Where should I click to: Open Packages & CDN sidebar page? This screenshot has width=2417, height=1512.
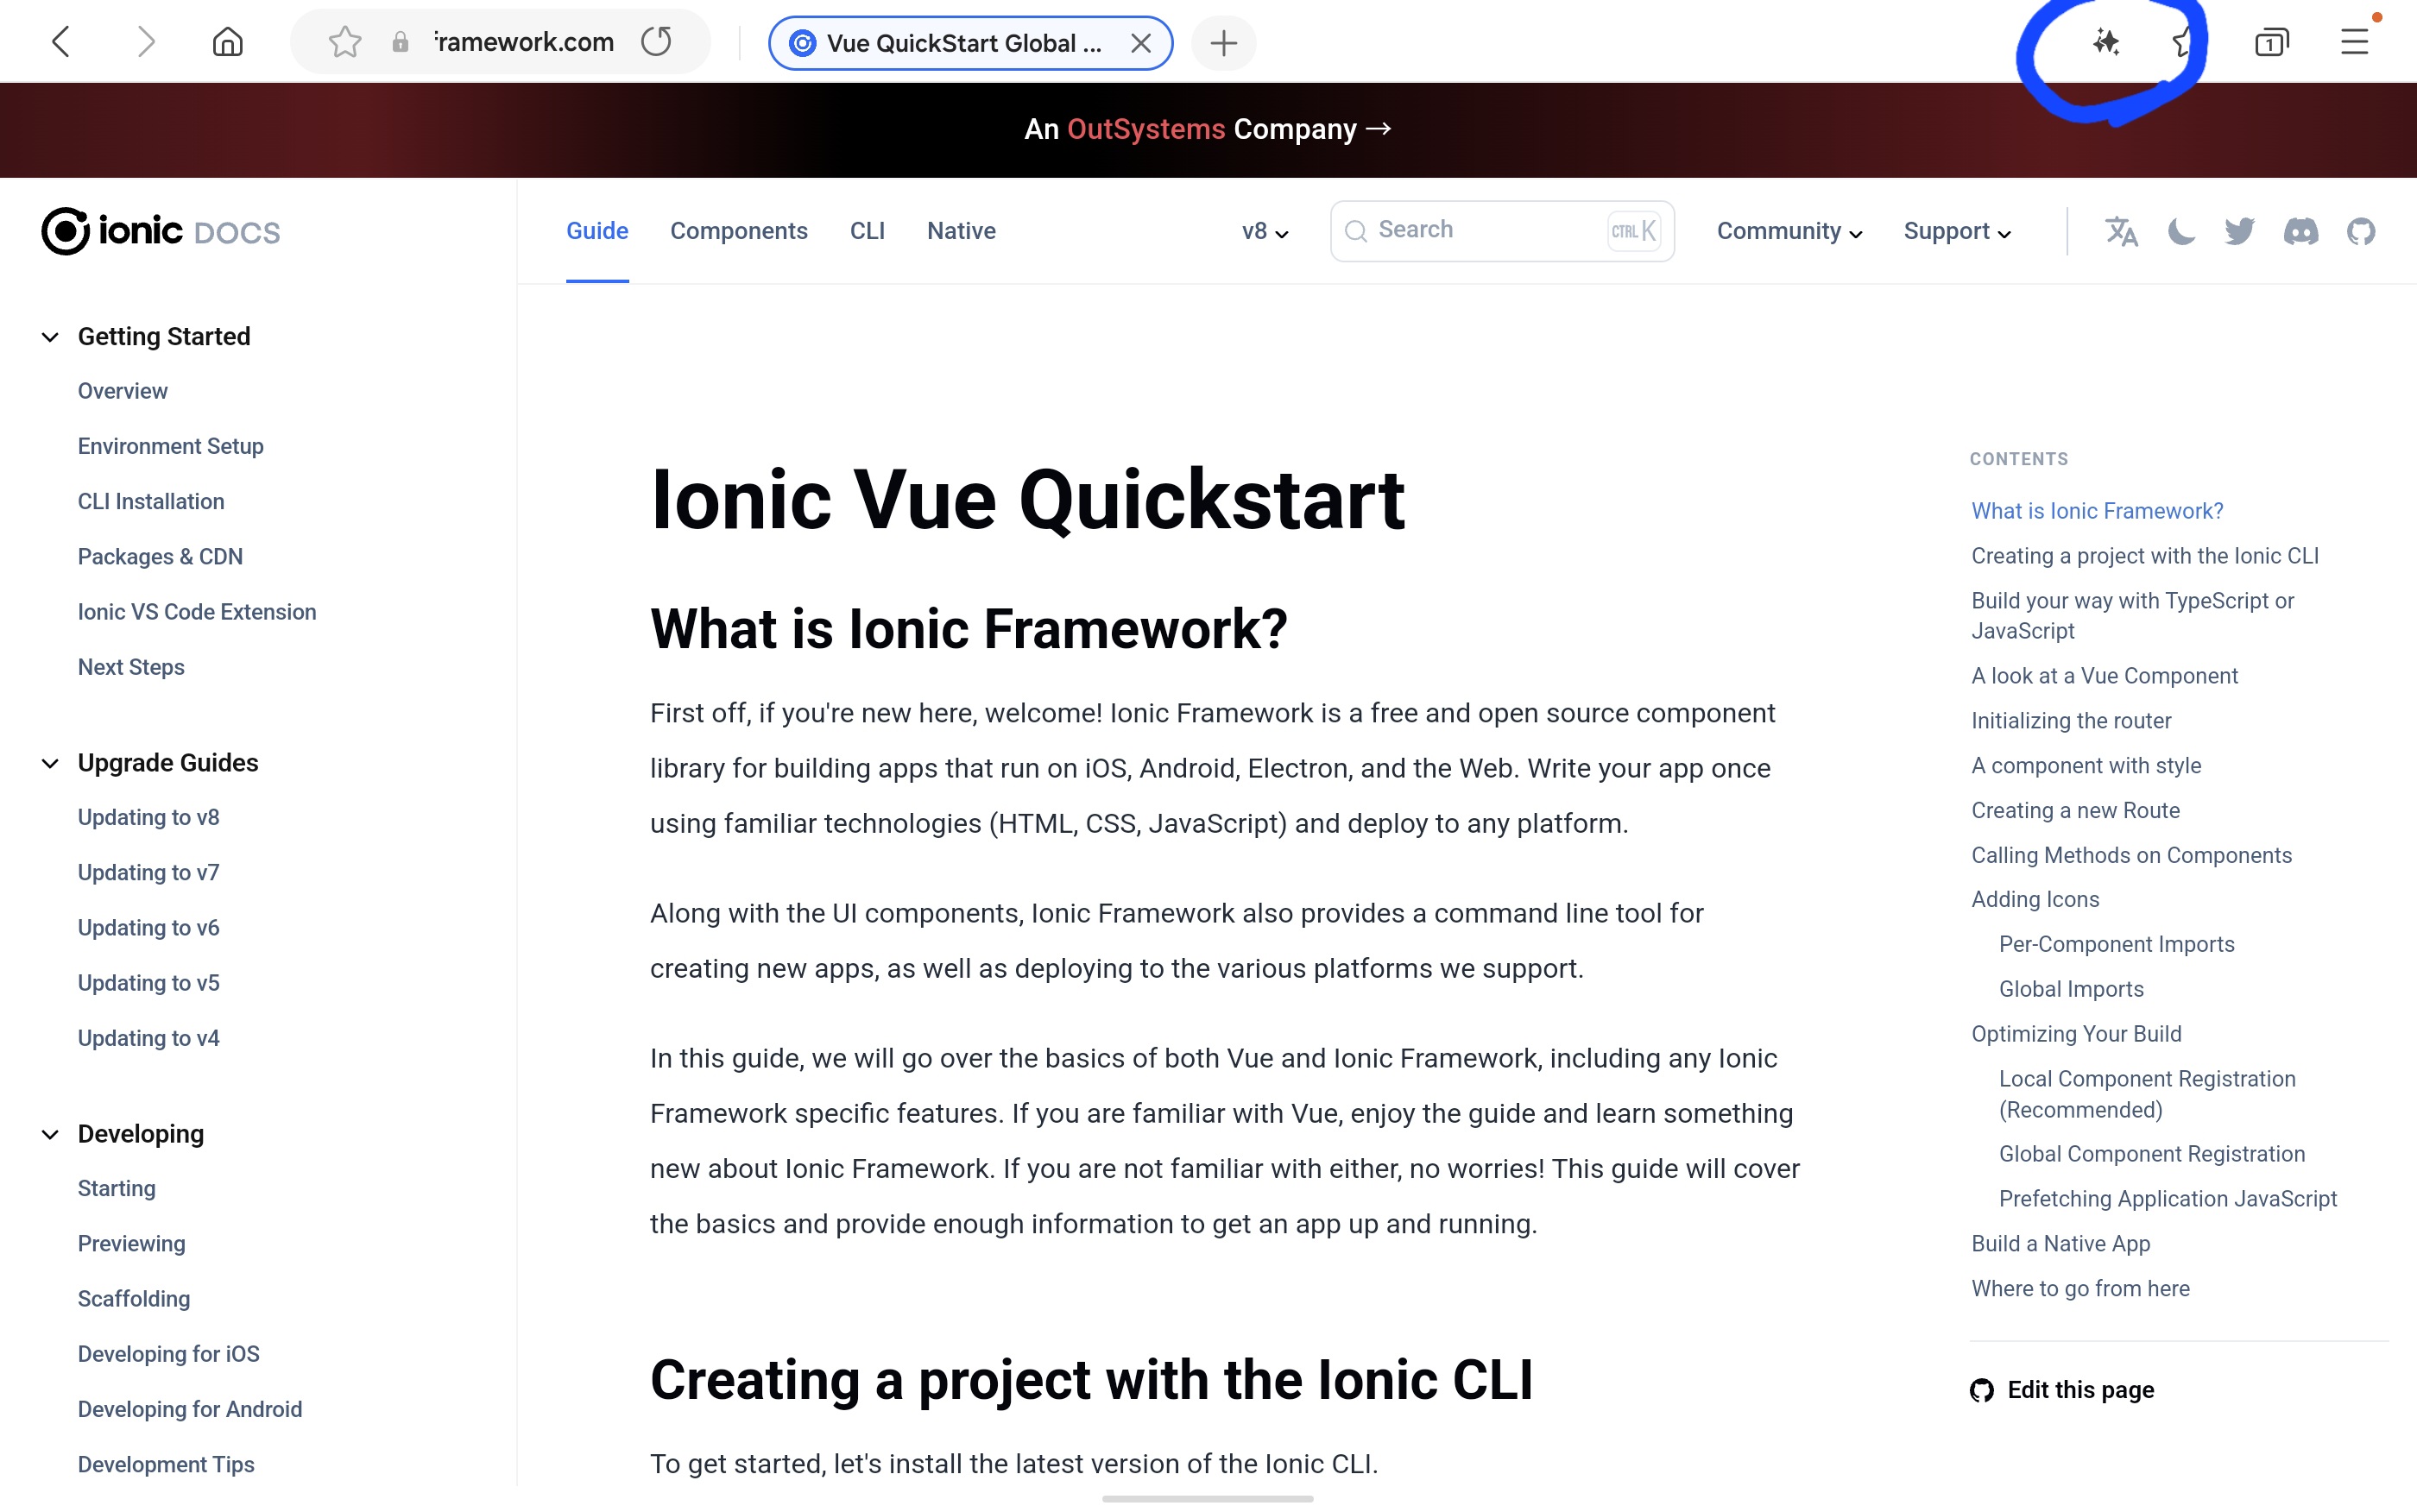[x=160, y=557]
